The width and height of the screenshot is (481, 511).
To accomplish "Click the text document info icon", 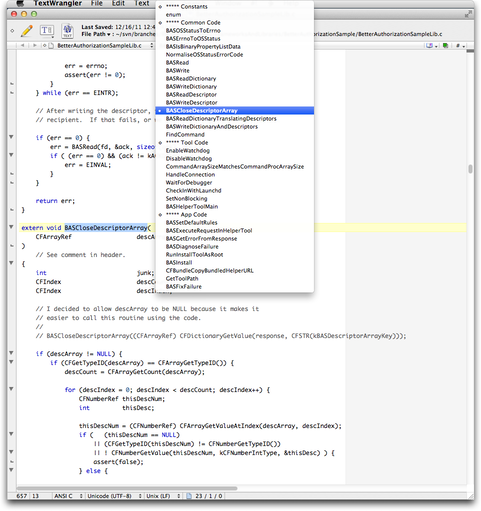I will coord(68,31).
